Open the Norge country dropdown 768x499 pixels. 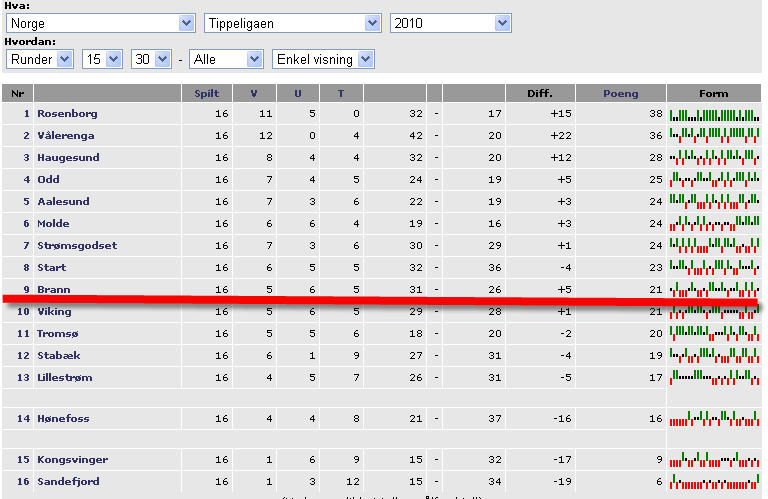tap(100, 23)
